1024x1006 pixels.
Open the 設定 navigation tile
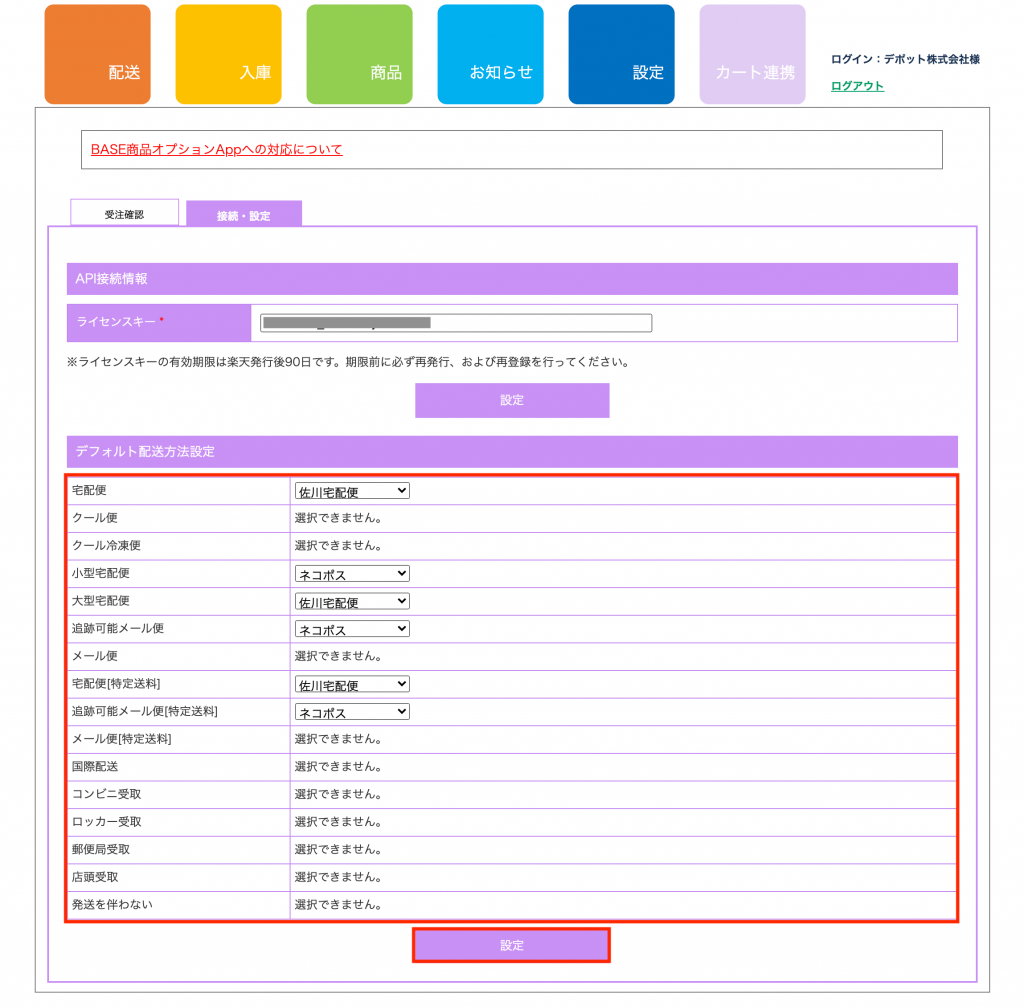click(621, 55)
